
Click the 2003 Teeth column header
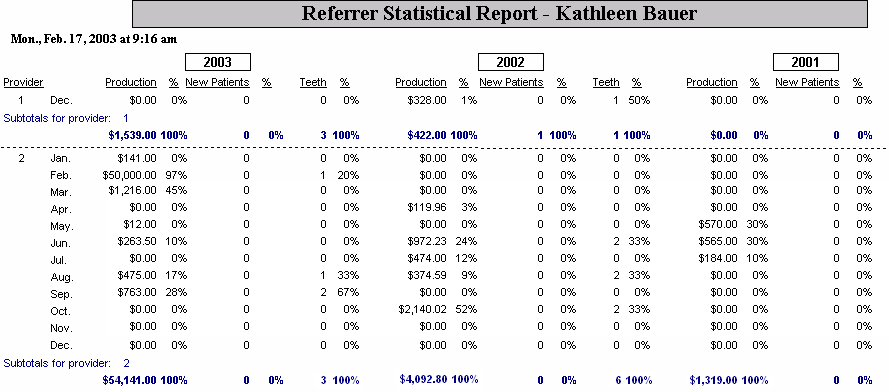coord(313,83)
